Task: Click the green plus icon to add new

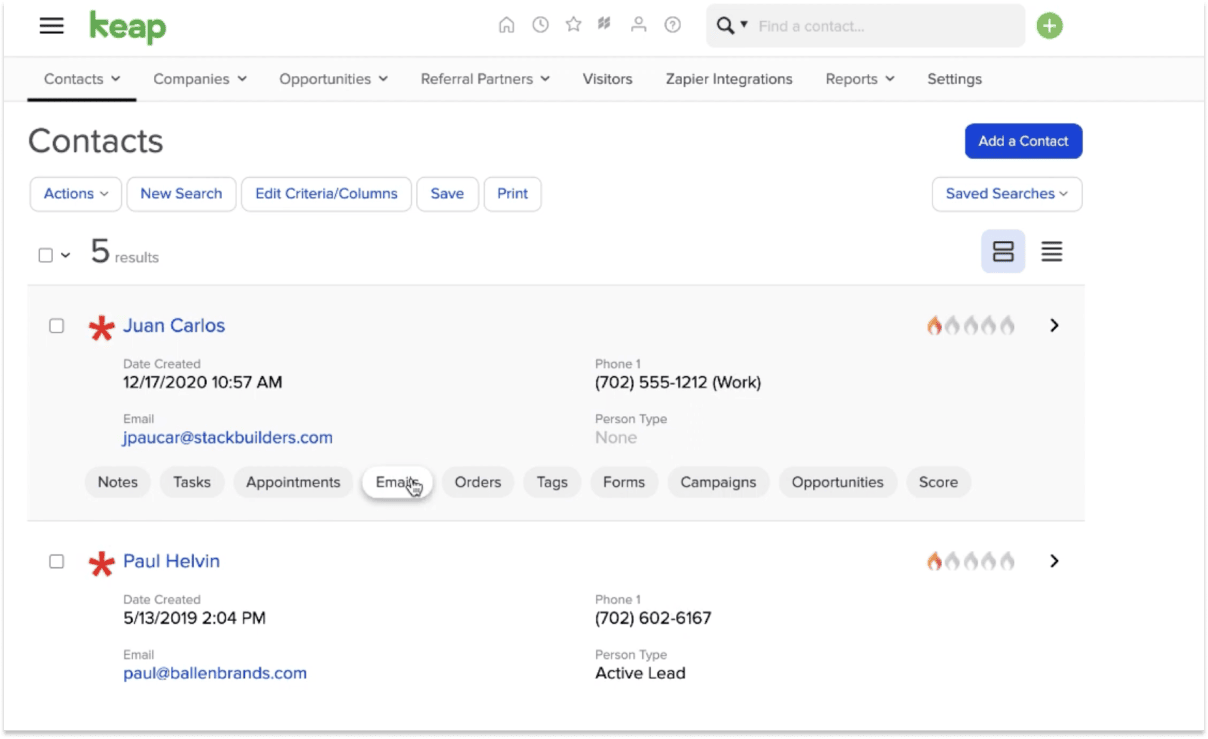Action: tap(1049, 24)
